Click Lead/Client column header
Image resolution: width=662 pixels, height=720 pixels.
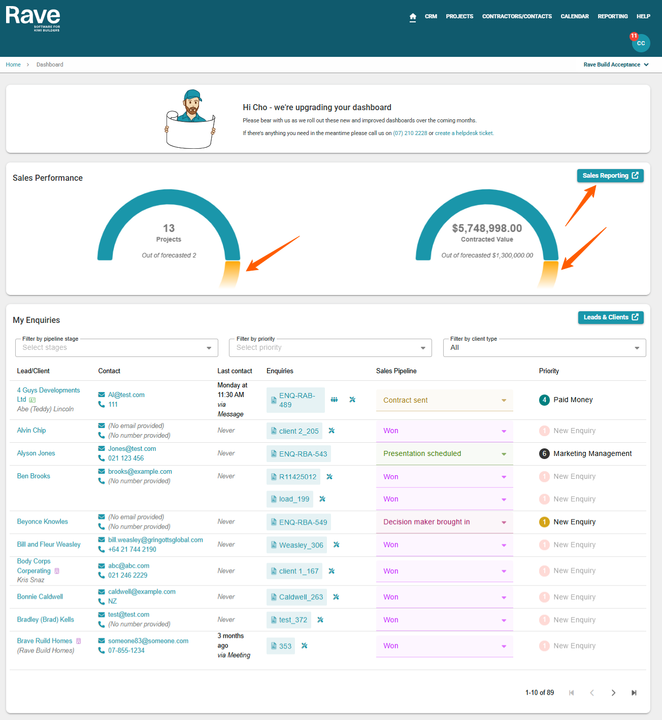(x=33, y=371)
